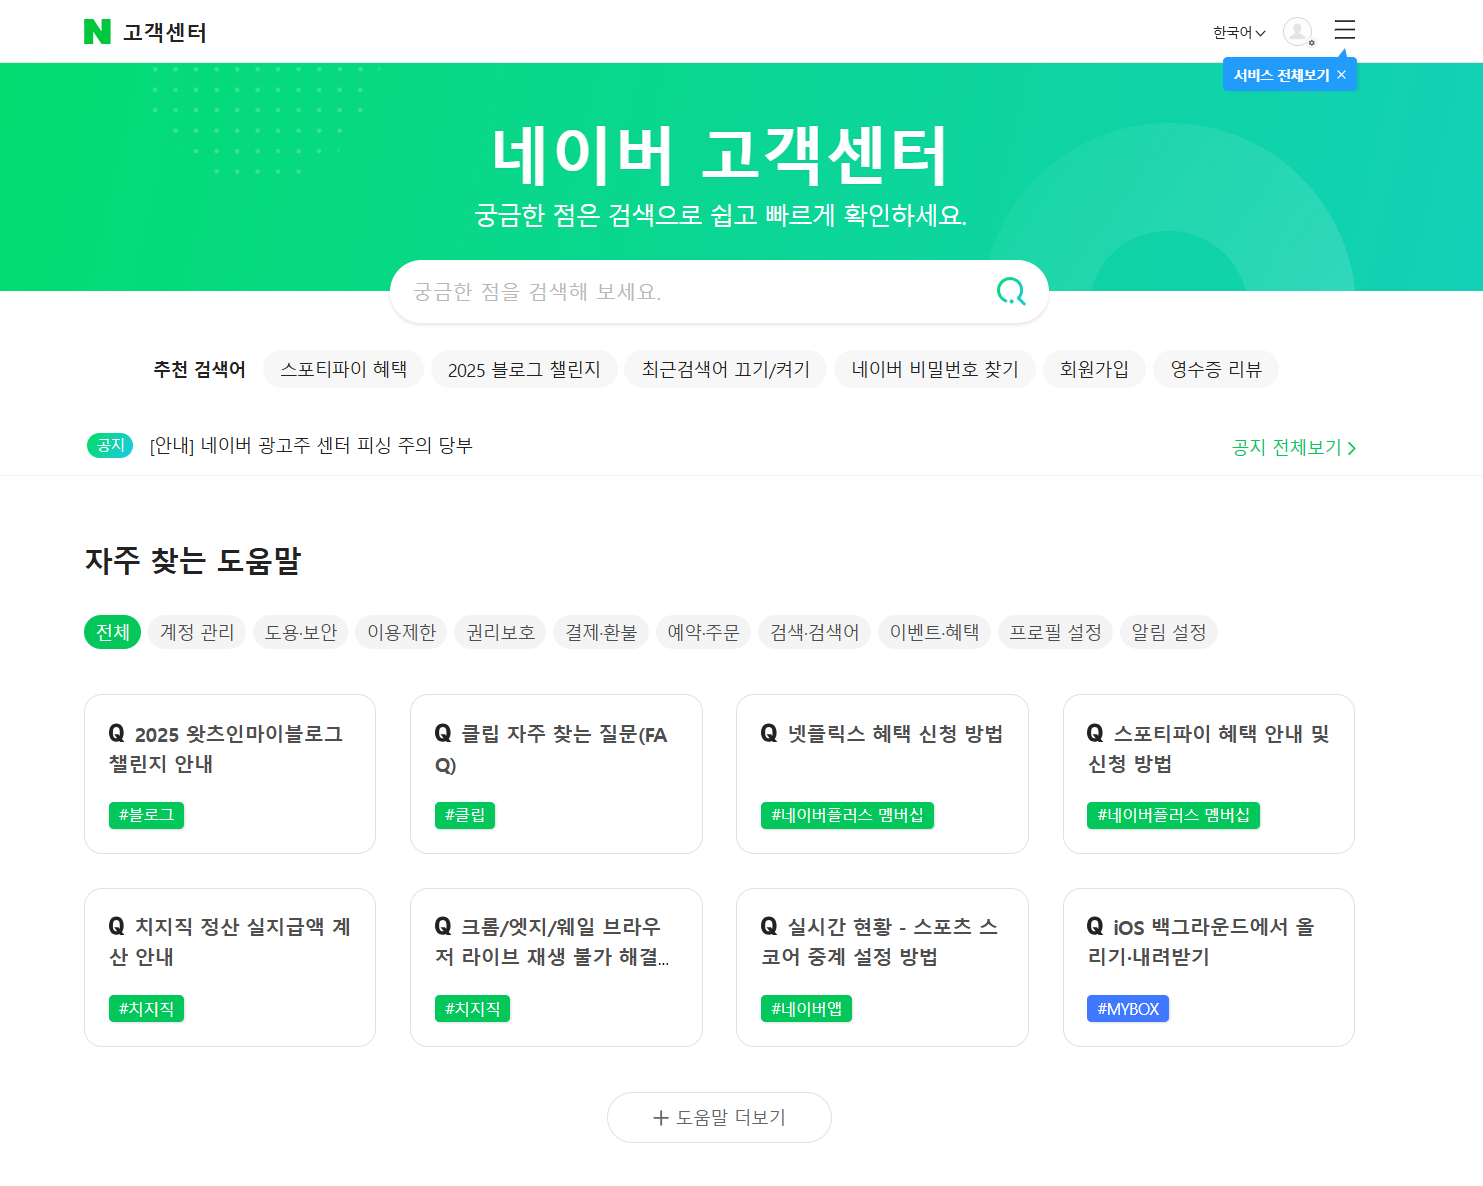
Task: Switch to 프로필 설정 tab
Action: (x=1055, y=632)
